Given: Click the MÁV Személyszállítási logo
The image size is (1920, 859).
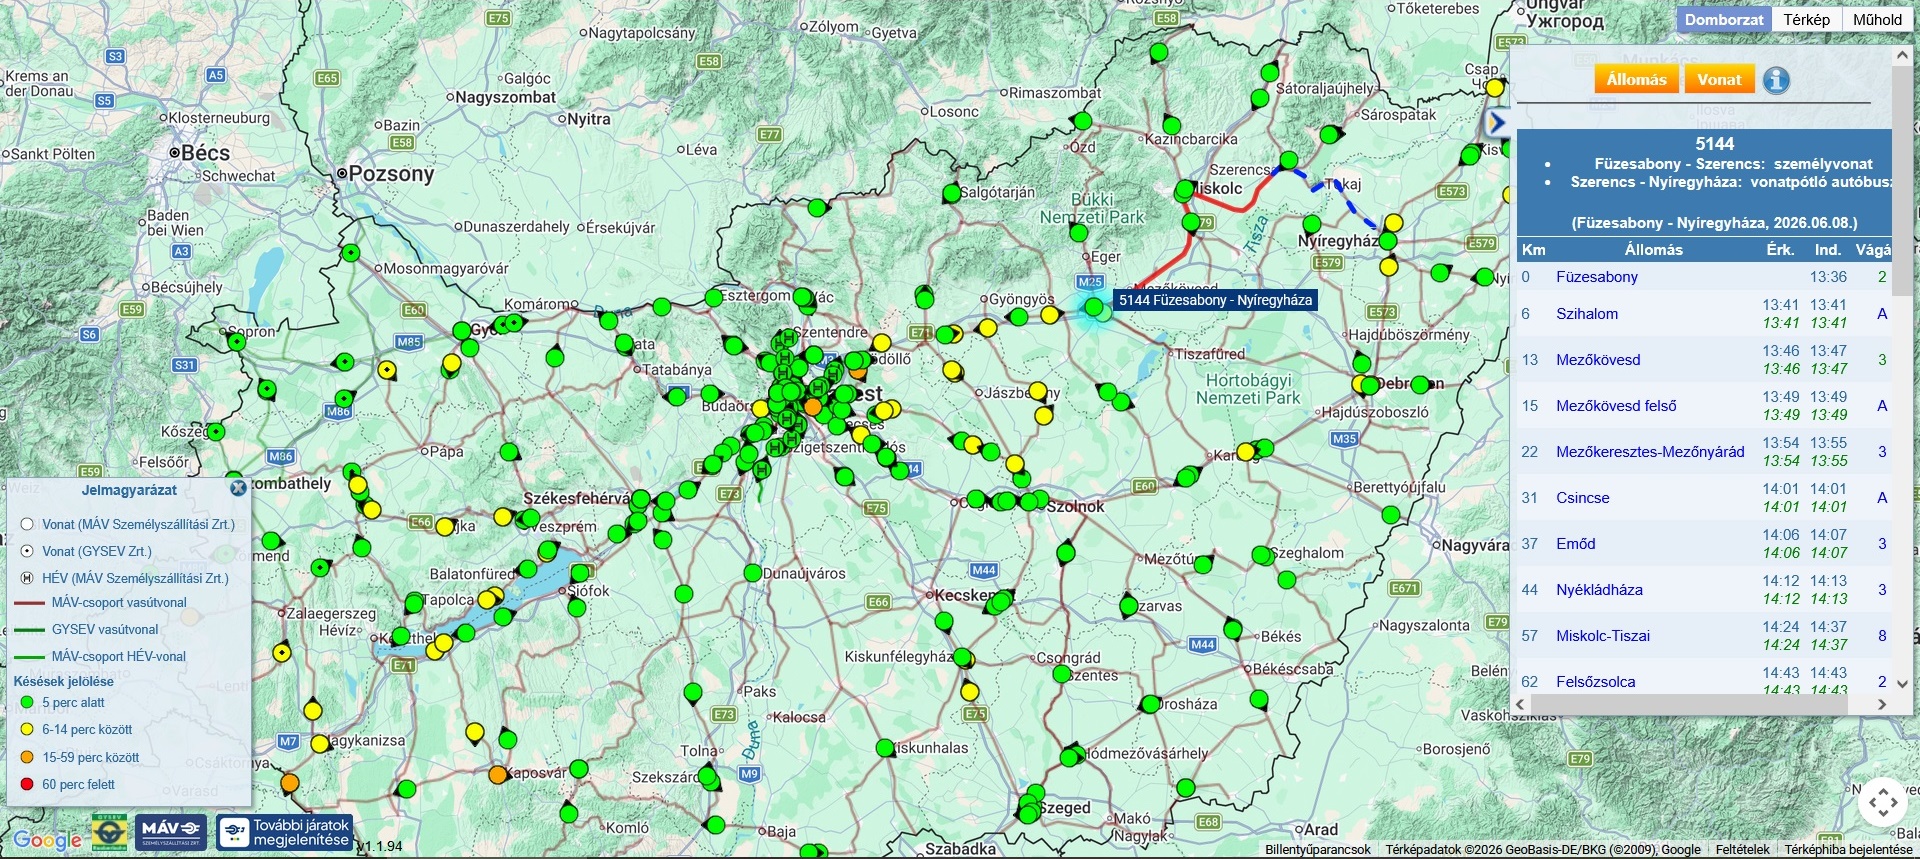Looking at the screenshot, I should click(171, 831).
